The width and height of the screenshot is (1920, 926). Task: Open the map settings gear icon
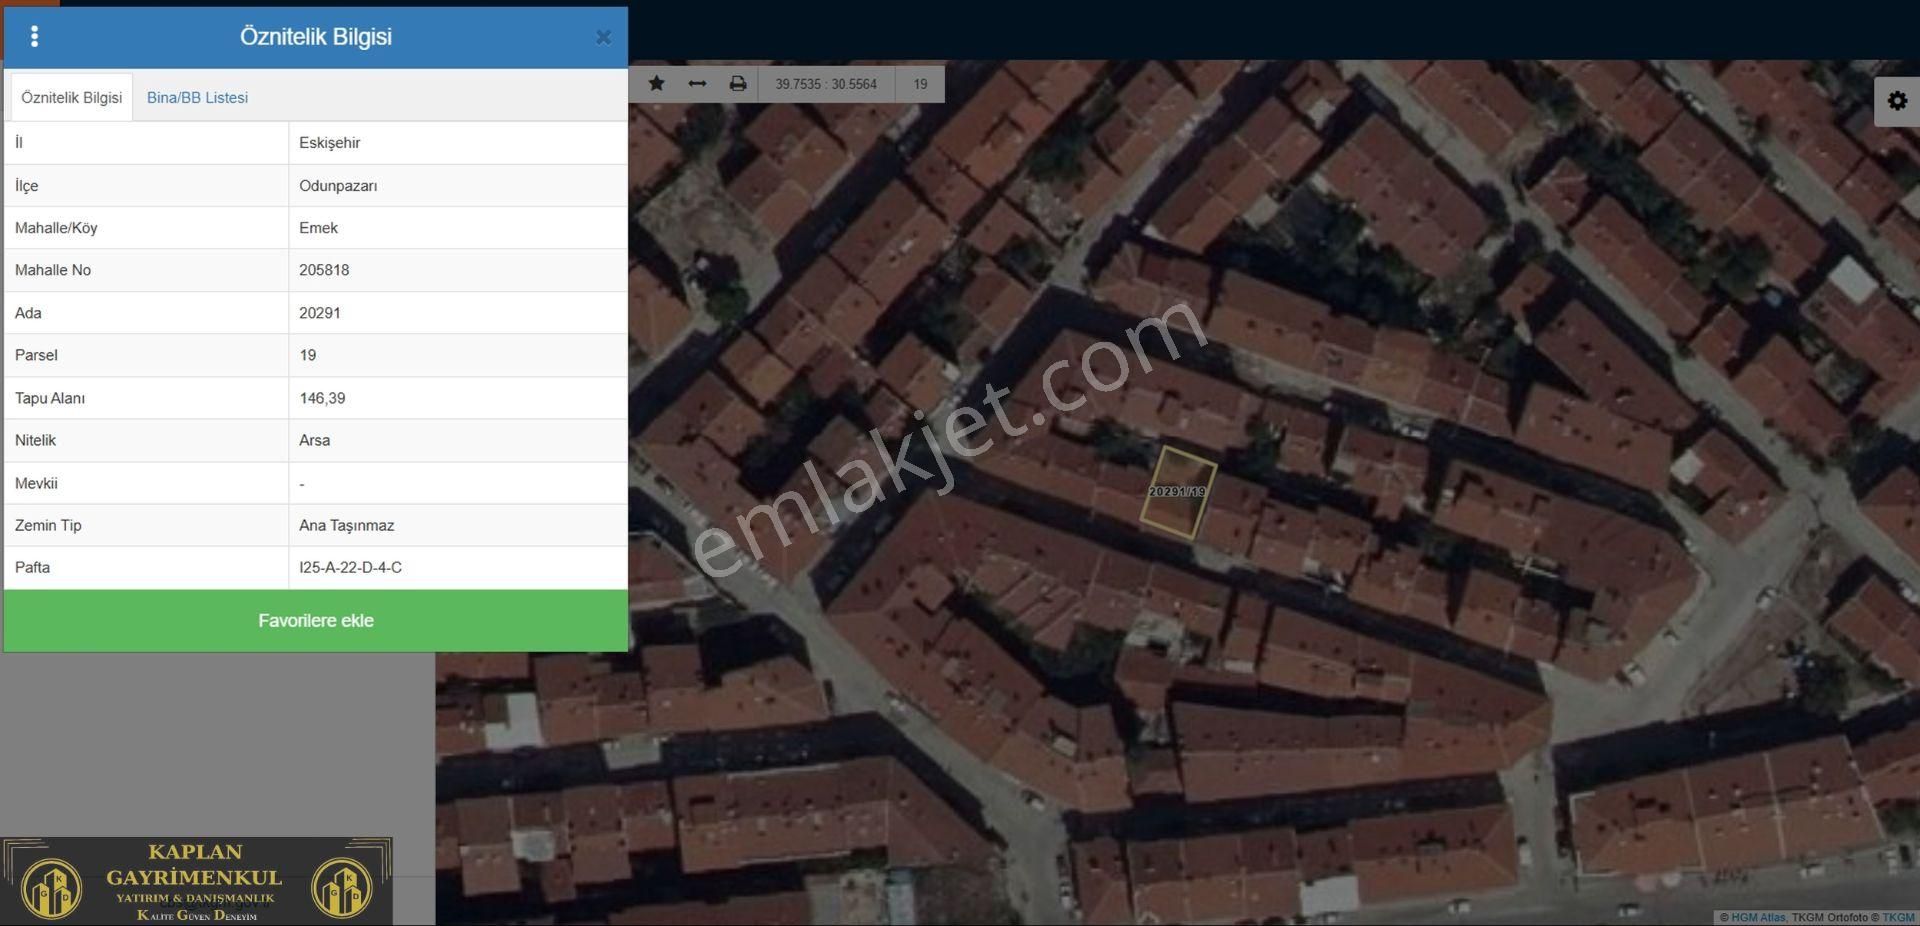[1897, 101]
